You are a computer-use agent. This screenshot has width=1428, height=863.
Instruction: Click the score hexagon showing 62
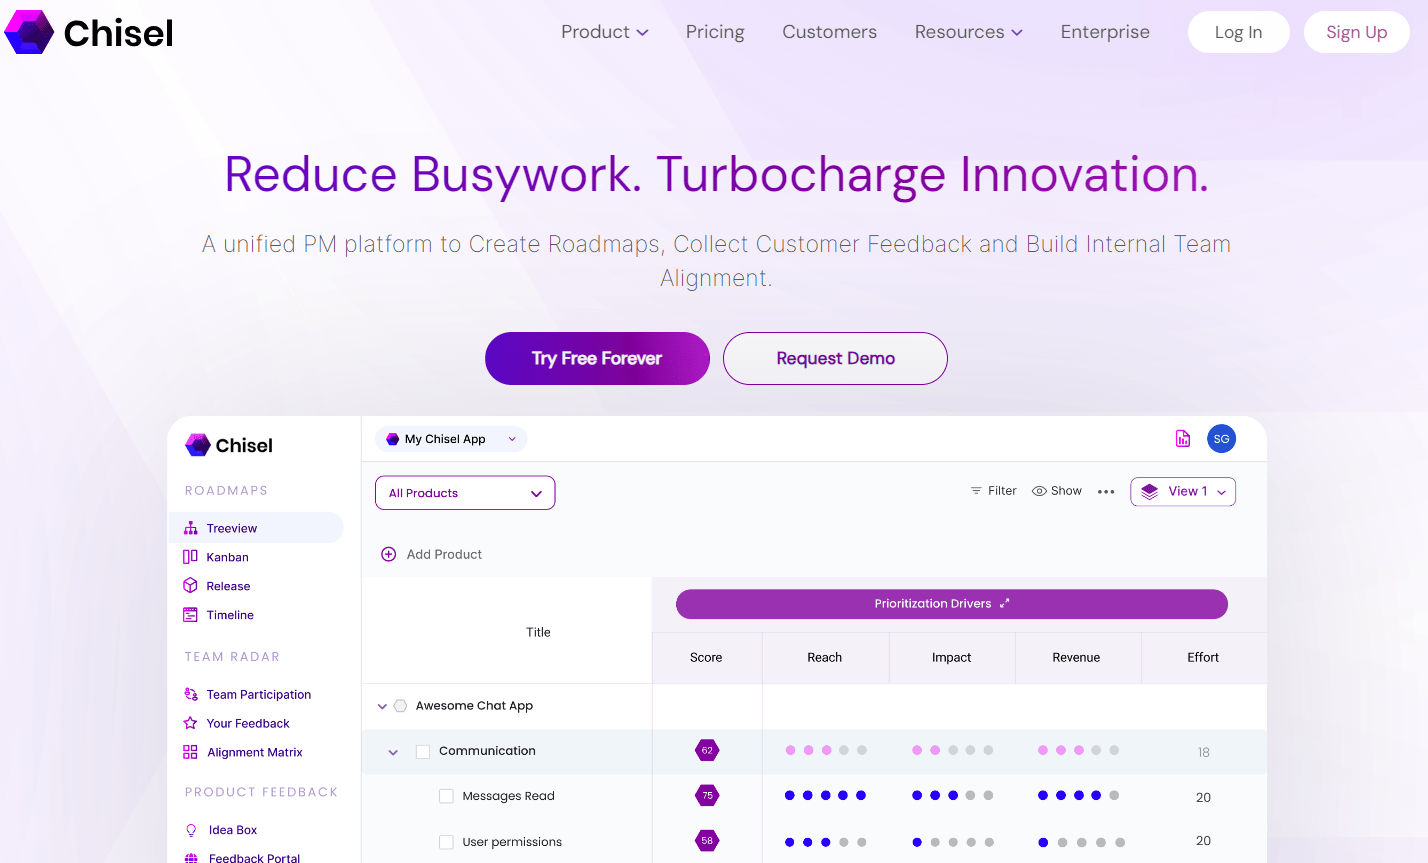(707, 750)
